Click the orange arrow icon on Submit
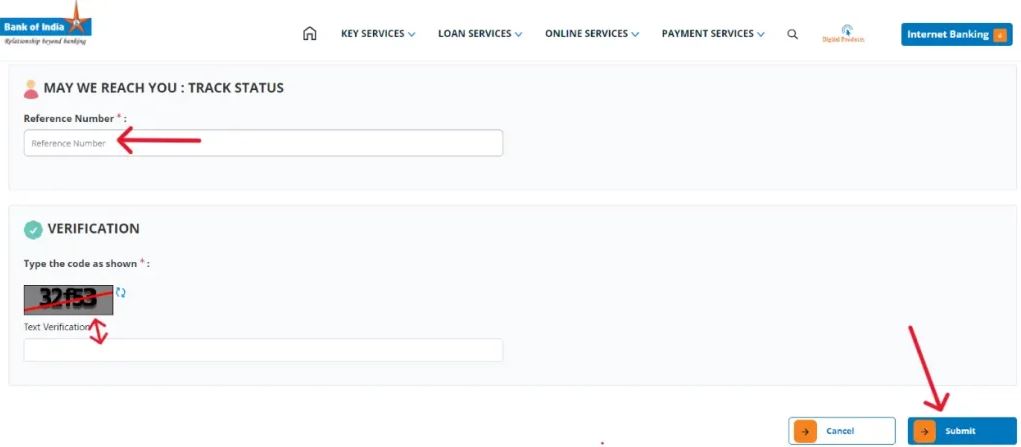This screenshot has height=447, width=1021. (x=925, y=431)
